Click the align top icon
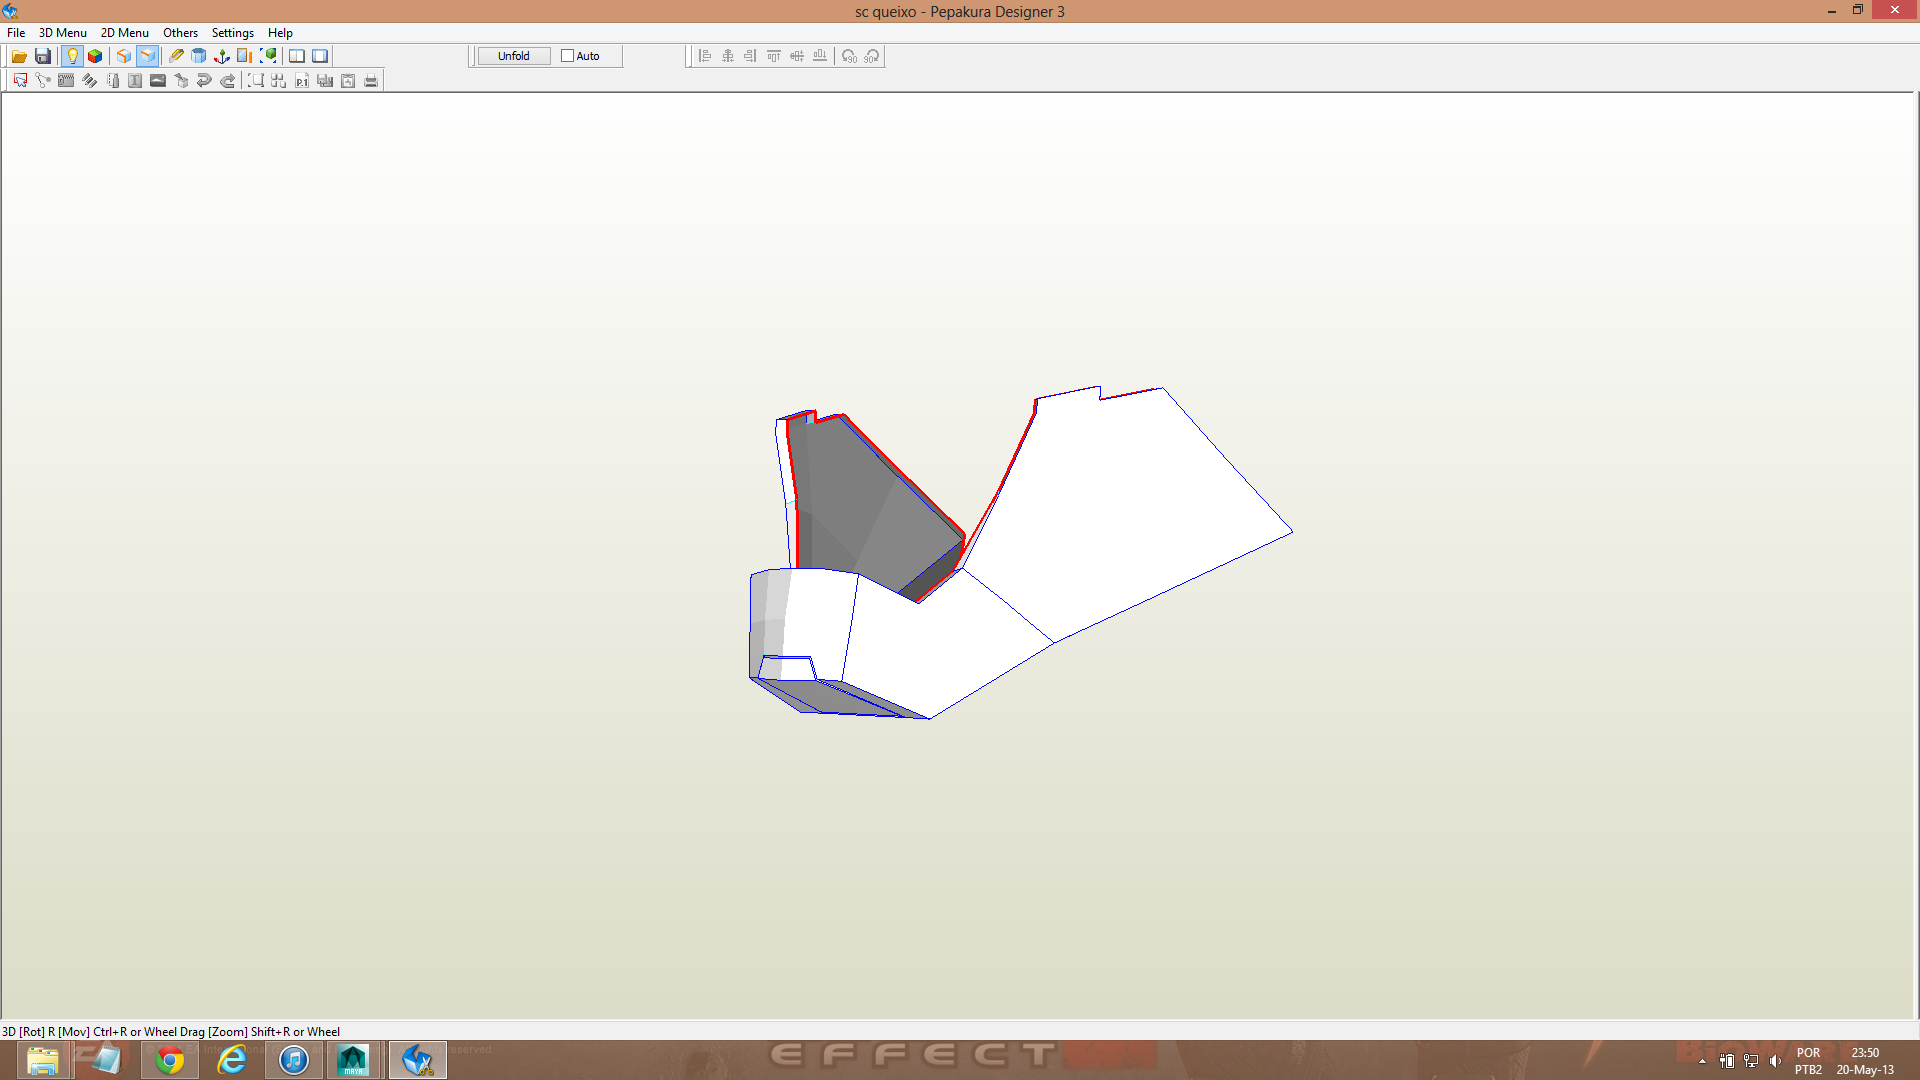 [774, 56]
